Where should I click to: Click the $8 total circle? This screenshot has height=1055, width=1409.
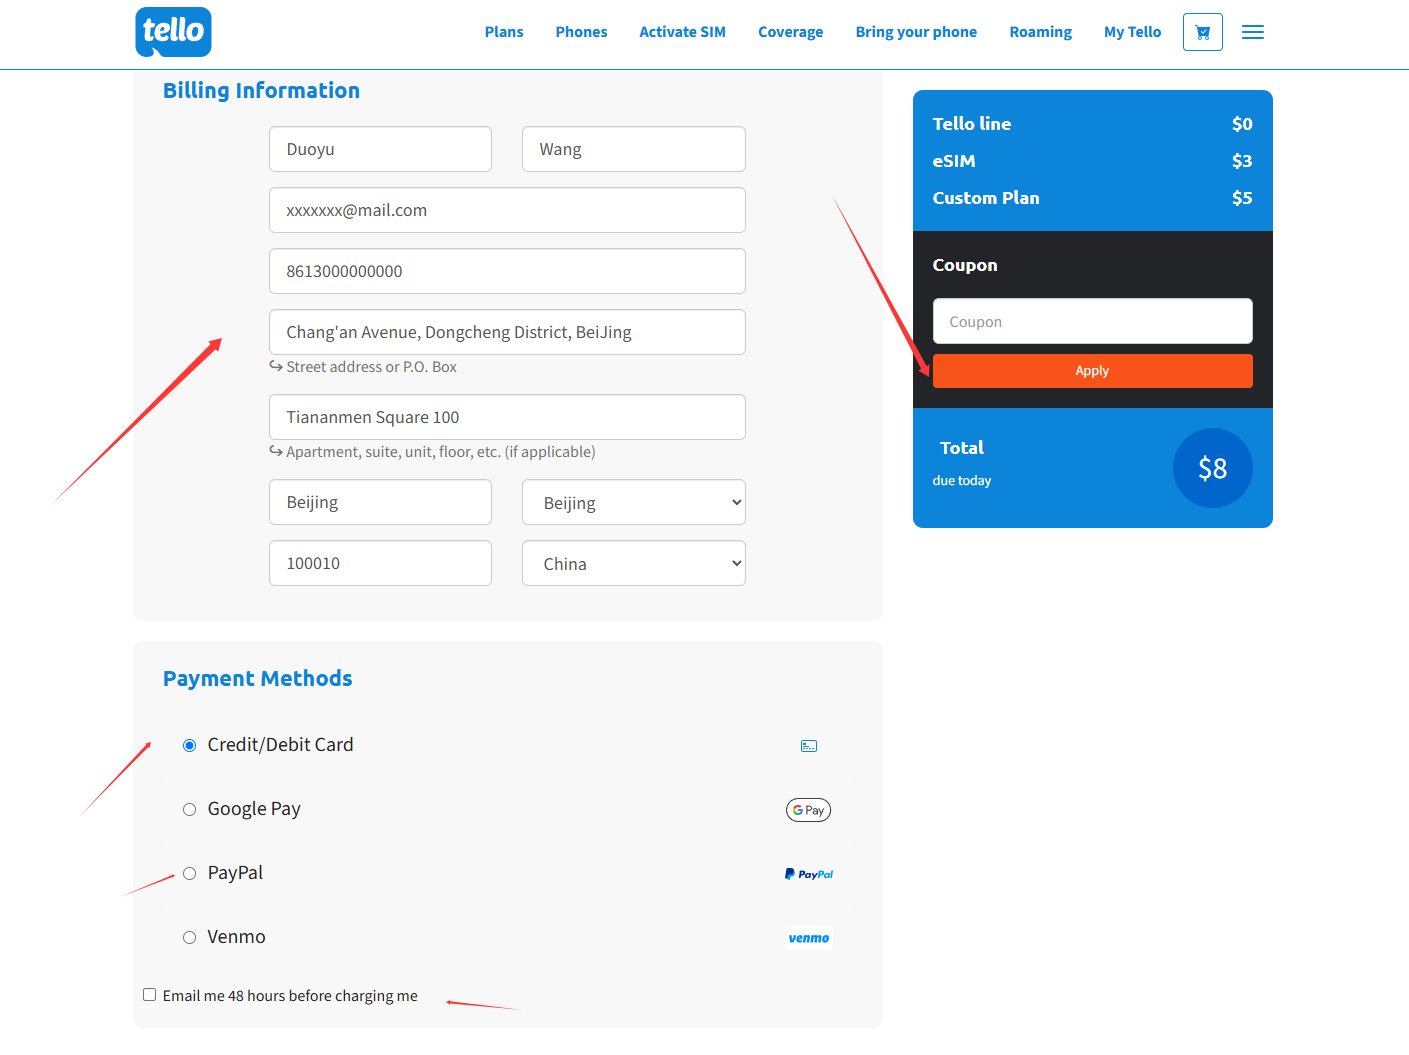point(1212,468)
